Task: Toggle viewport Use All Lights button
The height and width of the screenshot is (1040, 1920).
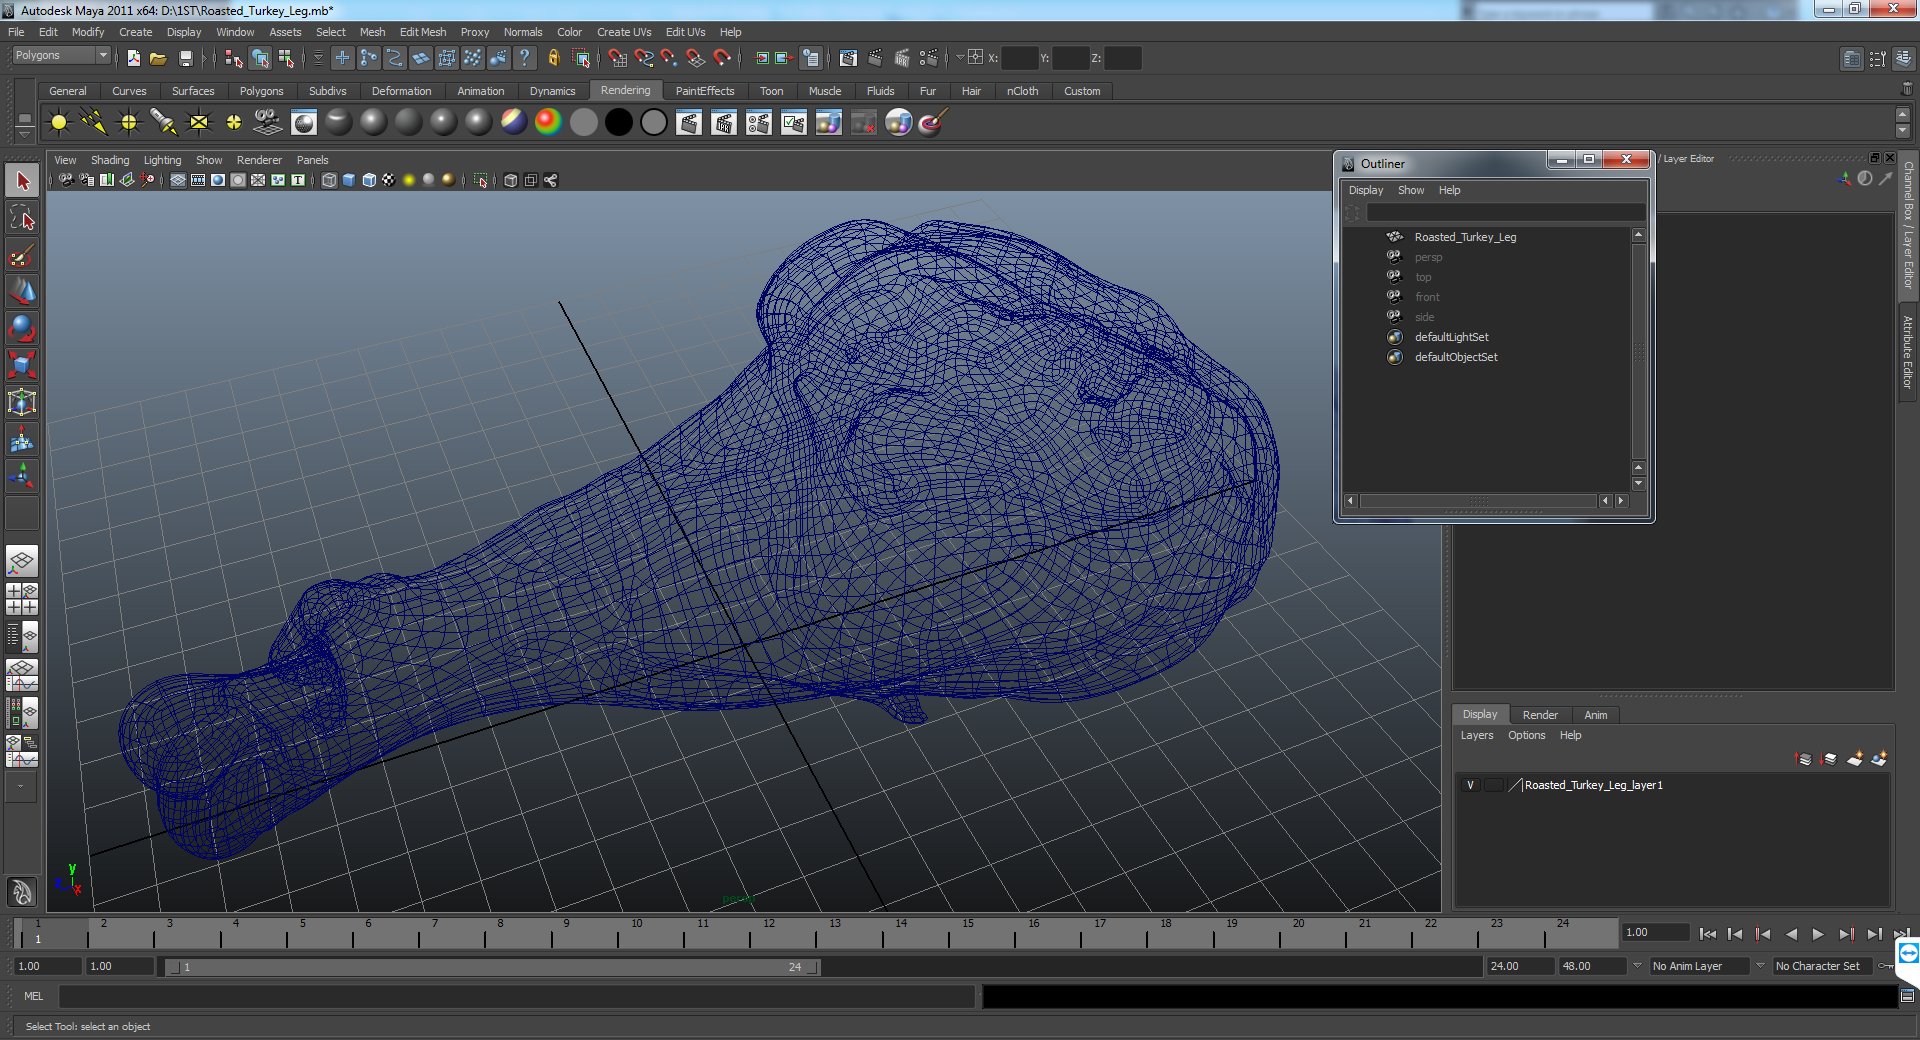Action: coord(409,180)
